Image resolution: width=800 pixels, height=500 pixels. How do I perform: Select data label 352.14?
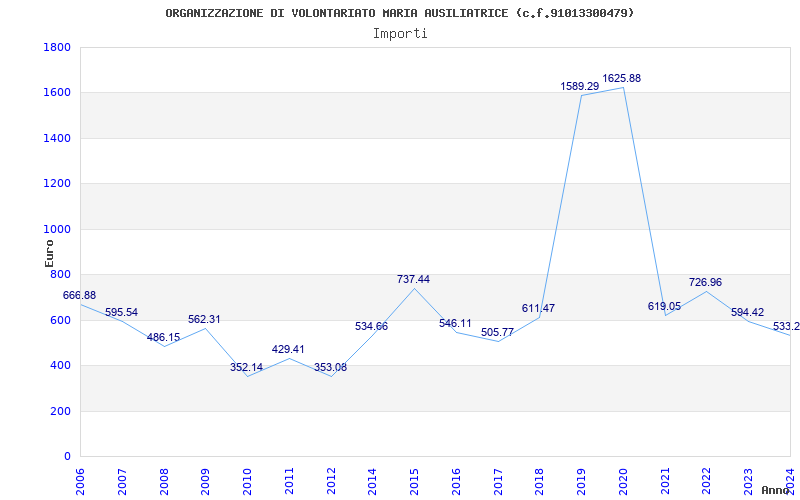click(246, 367)
